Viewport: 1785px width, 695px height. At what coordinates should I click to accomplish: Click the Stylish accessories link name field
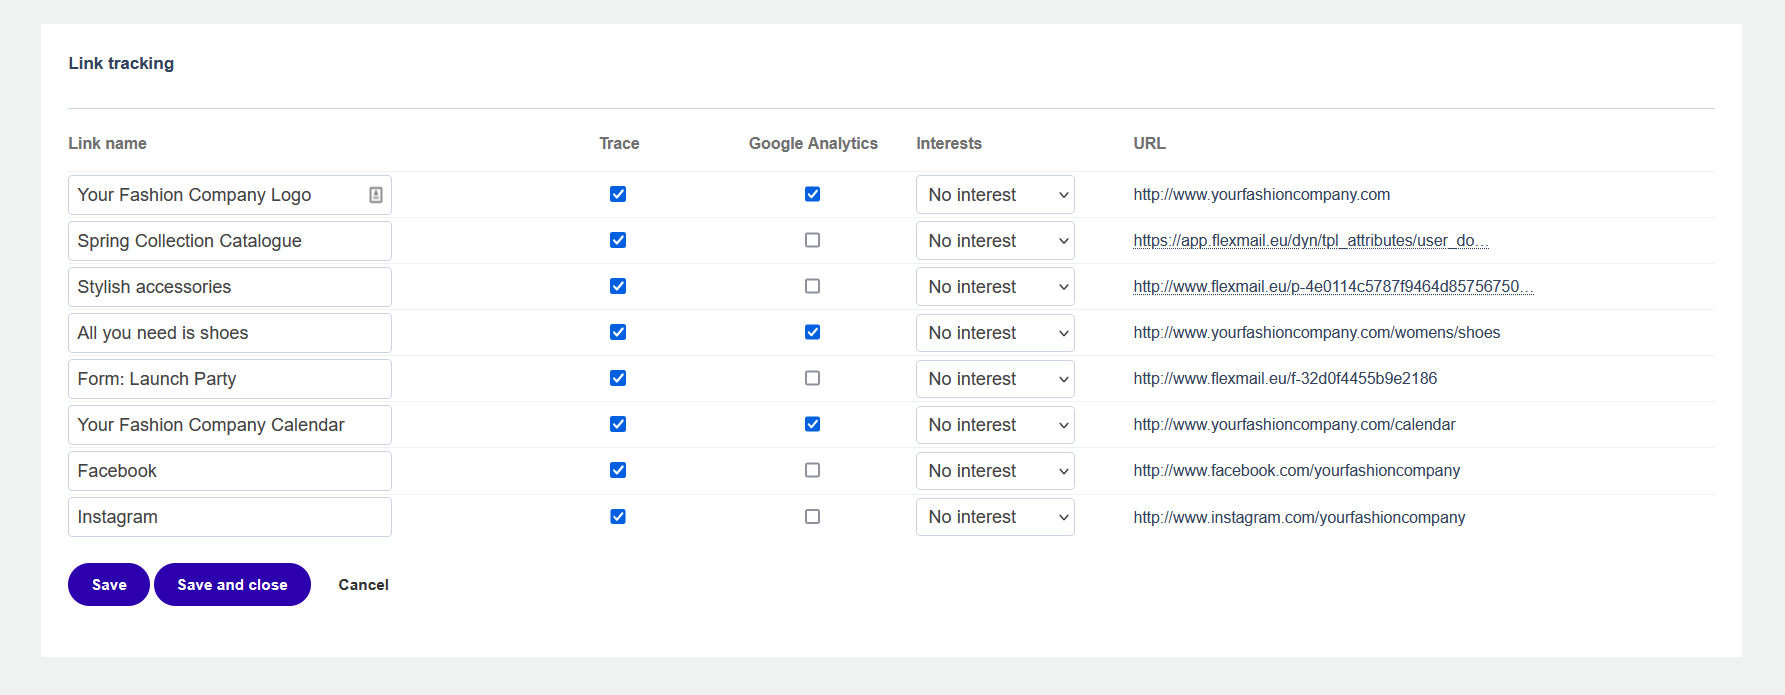tap(229, 287)
